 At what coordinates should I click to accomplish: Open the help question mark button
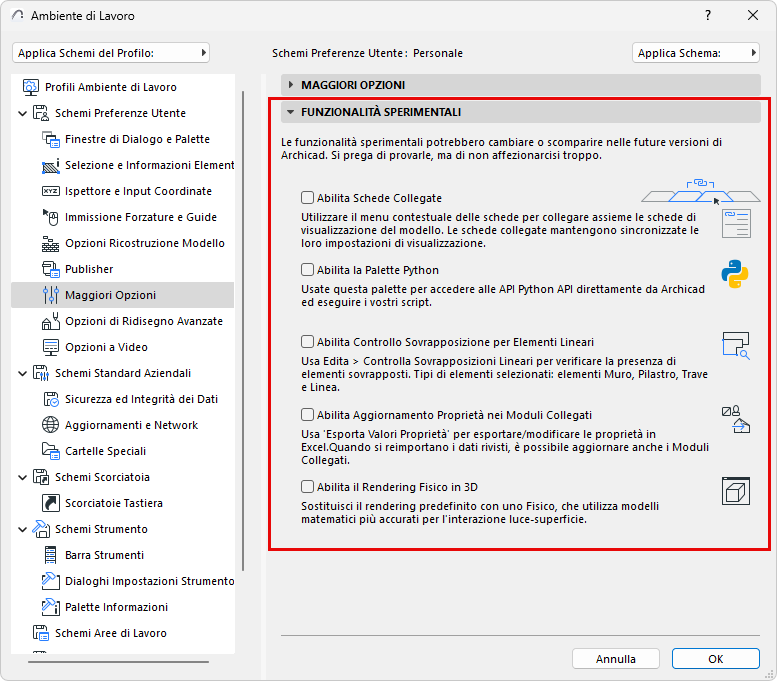708,15
